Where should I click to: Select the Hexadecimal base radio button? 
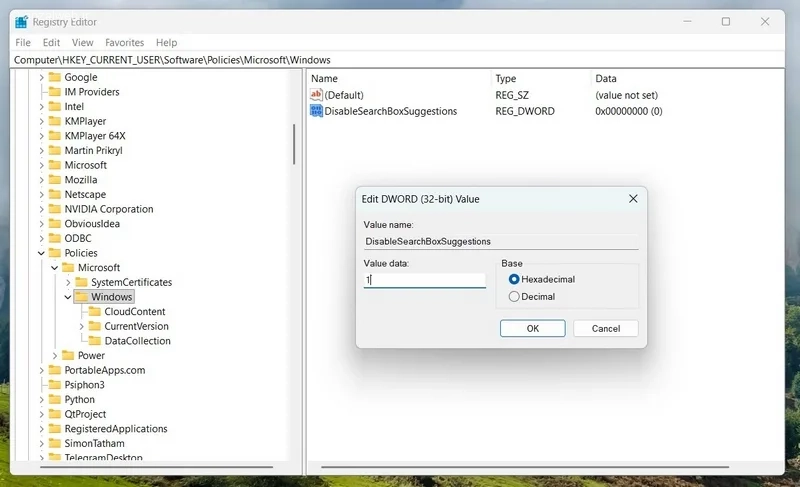[514, 279]
